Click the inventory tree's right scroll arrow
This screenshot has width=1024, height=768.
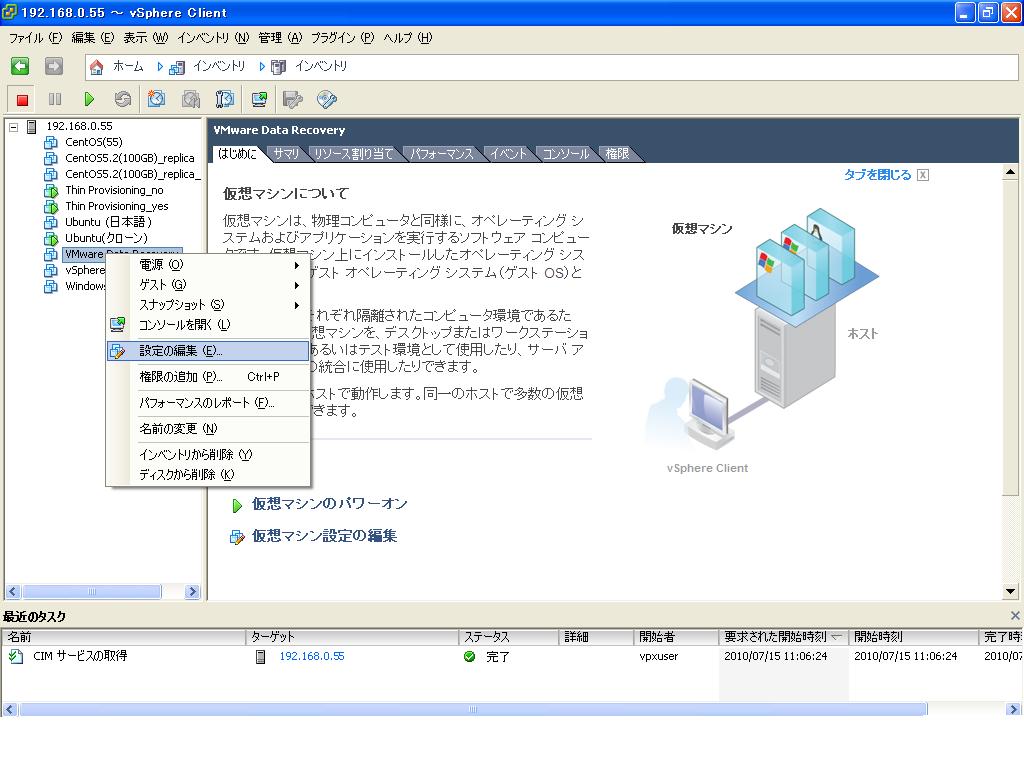tap(192, 592)
